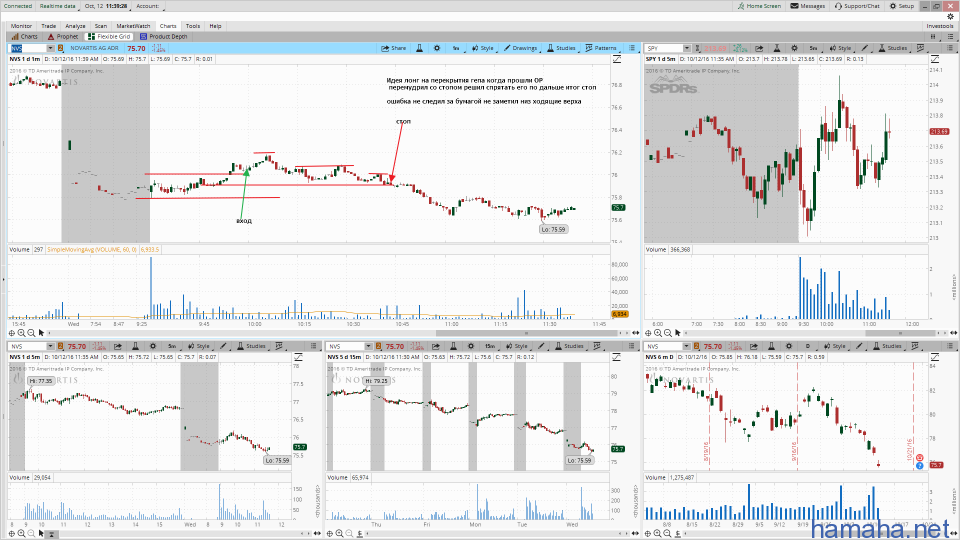Open the Style menu in SPY chart
This screenshot has width=960, height=540.
(x=841, y=48)
